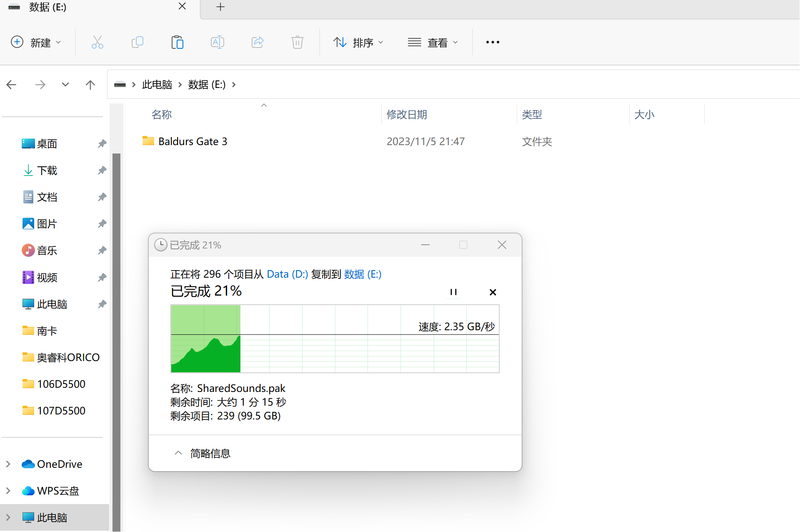The width and height of the screenshot is (800, 532).
Task: Sort by 大小 column header
Action: (x=644, y=115)
